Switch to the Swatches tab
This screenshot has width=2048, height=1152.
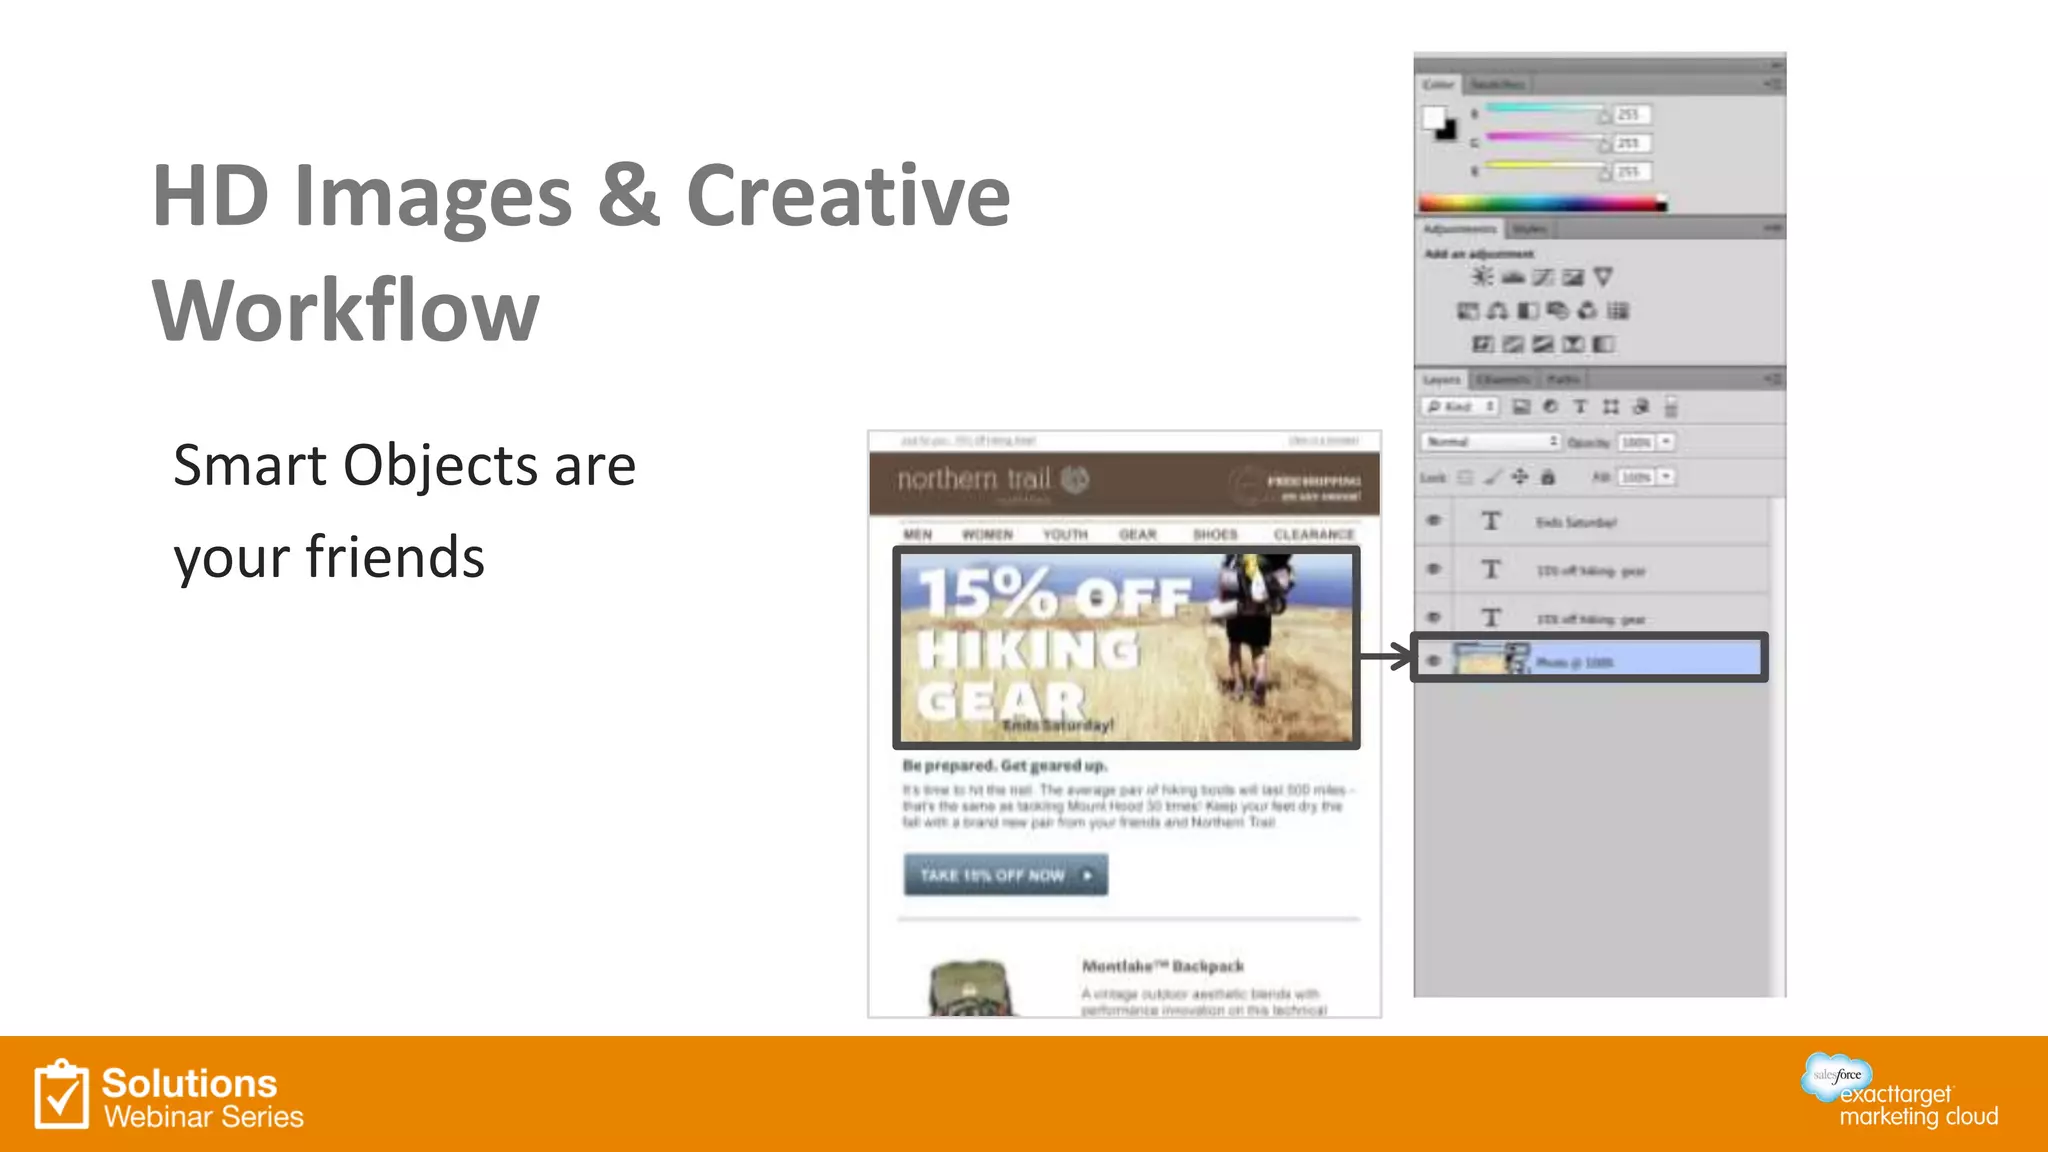tap(1497, 85)
